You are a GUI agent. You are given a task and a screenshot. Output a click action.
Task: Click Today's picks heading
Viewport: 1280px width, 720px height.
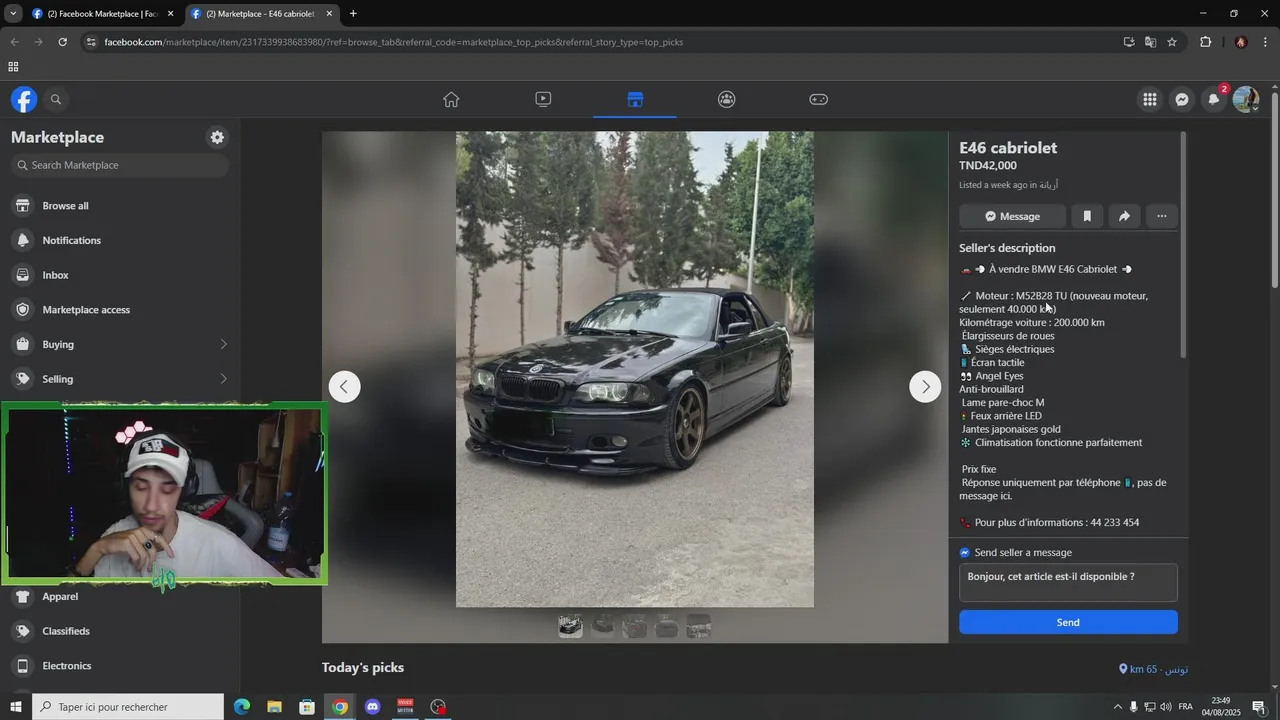[363, 667]
